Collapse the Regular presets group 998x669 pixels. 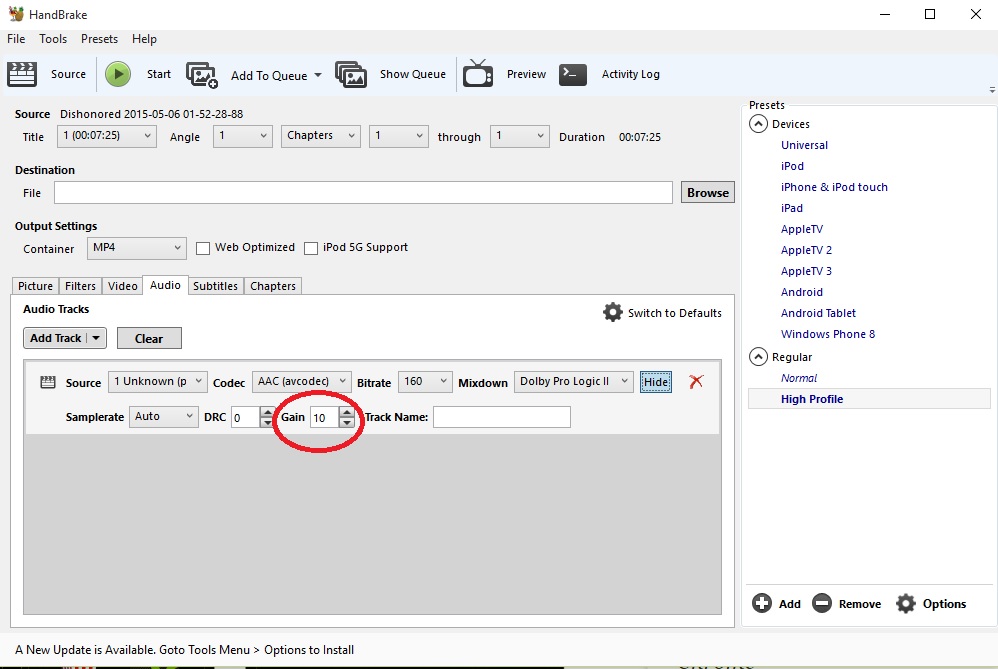click(758, 356)
